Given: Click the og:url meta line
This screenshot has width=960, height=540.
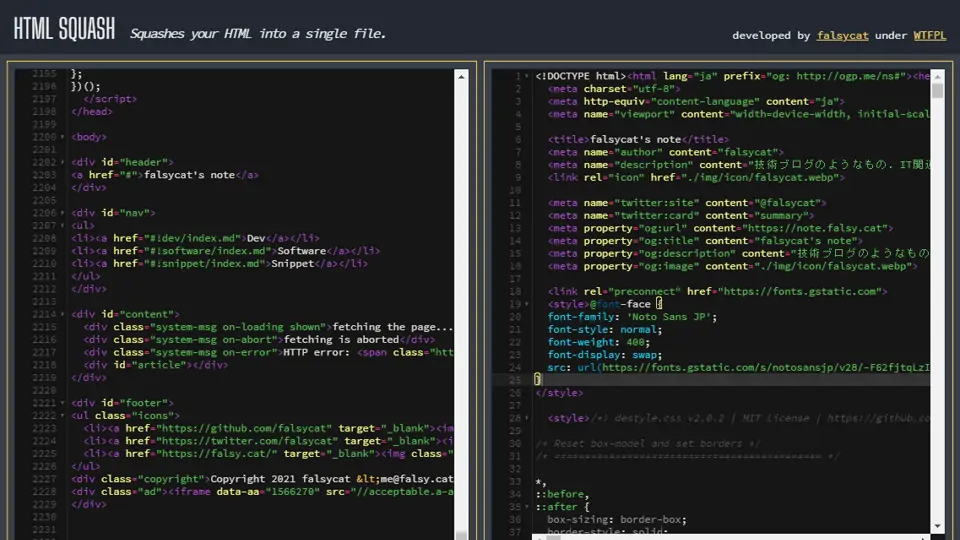Looking at the screenshot, I should (721, 228).
